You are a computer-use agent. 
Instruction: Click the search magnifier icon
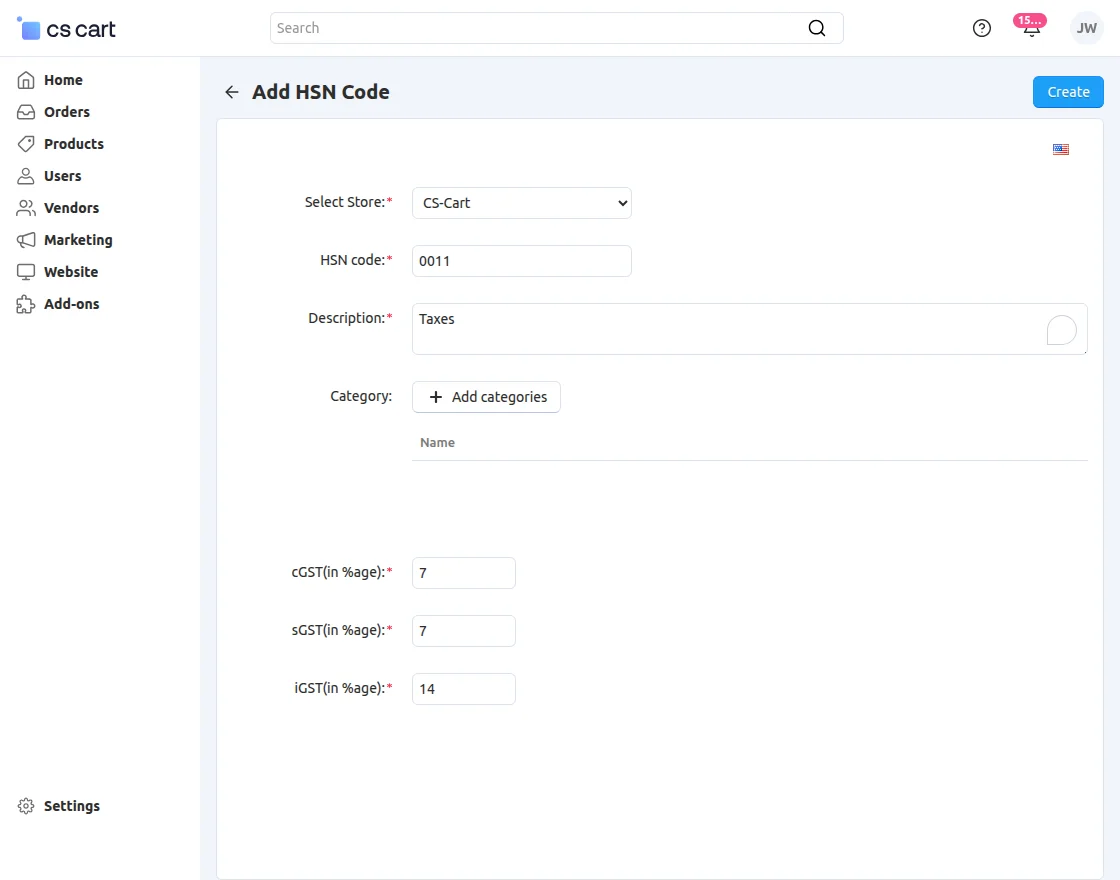click(x=817, y=28)
